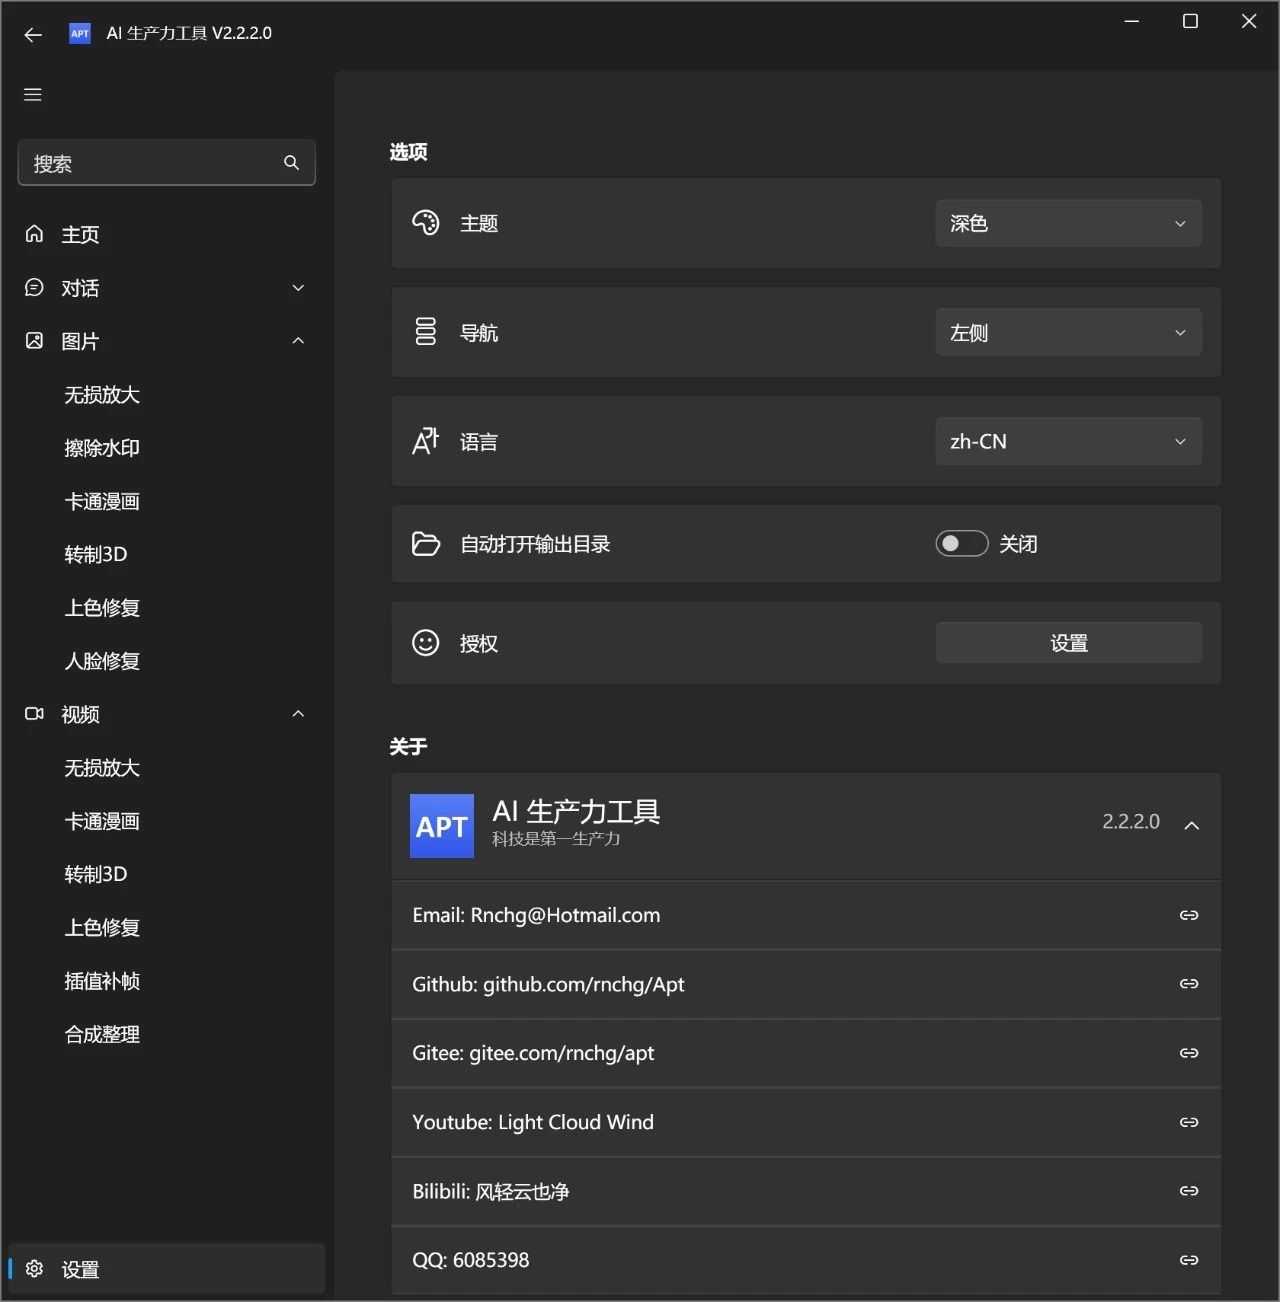Click the video camera icon beside 视频
1280x1302 pixels.
(34, 714)
